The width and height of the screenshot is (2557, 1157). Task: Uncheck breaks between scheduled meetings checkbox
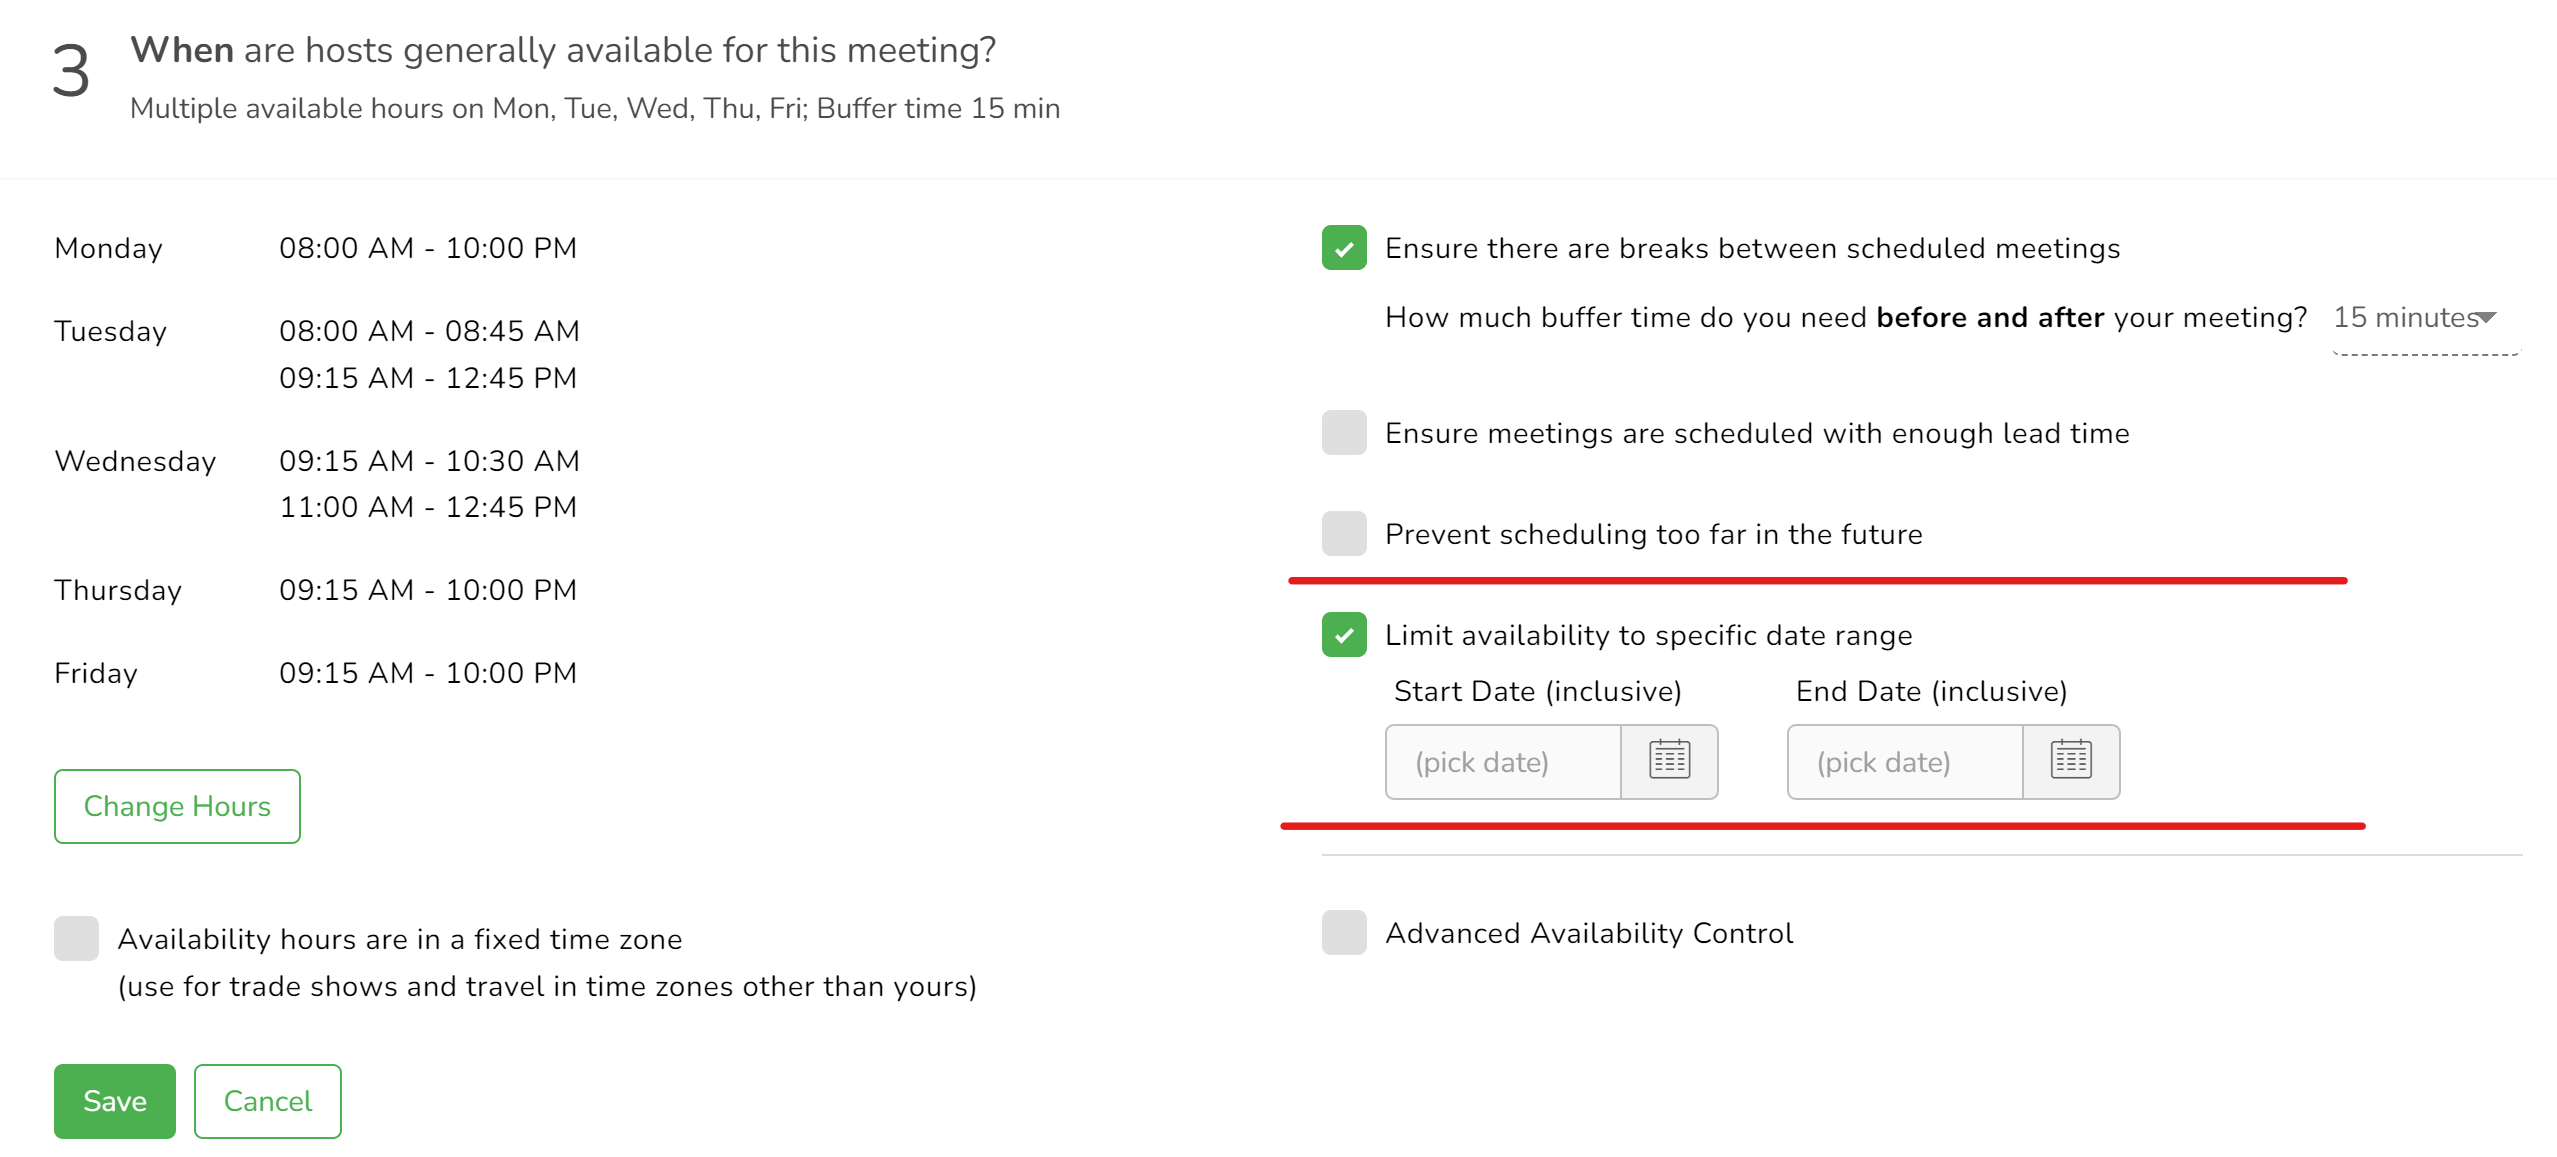coord(1343,248)
